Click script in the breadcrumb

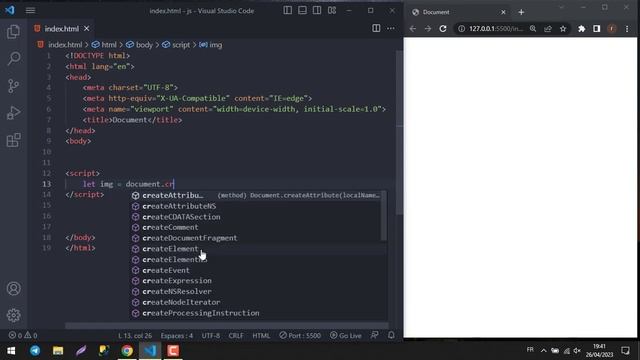click(x=181, y=45)
